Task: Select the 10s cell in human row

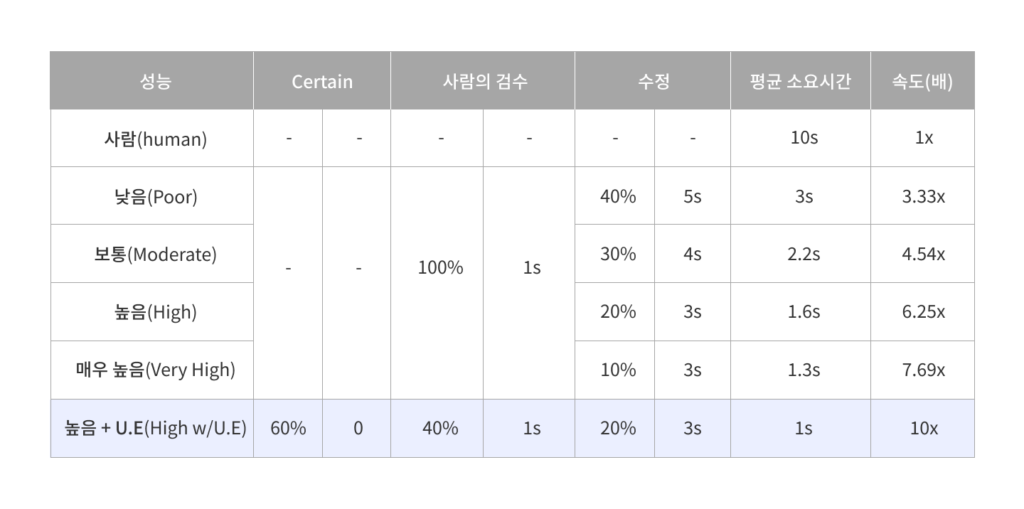Action: (x=800, y=139)
